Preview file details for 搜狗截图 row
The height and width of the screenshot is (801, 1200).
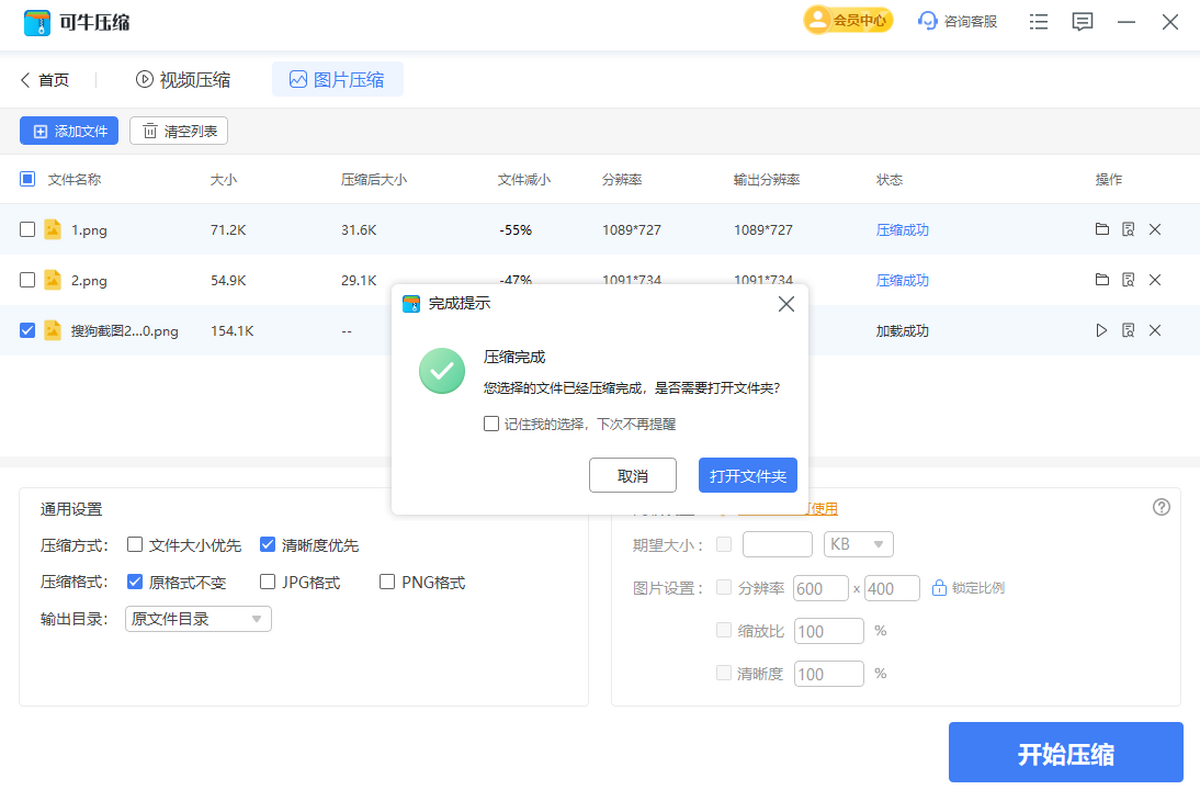point(1128,330)
